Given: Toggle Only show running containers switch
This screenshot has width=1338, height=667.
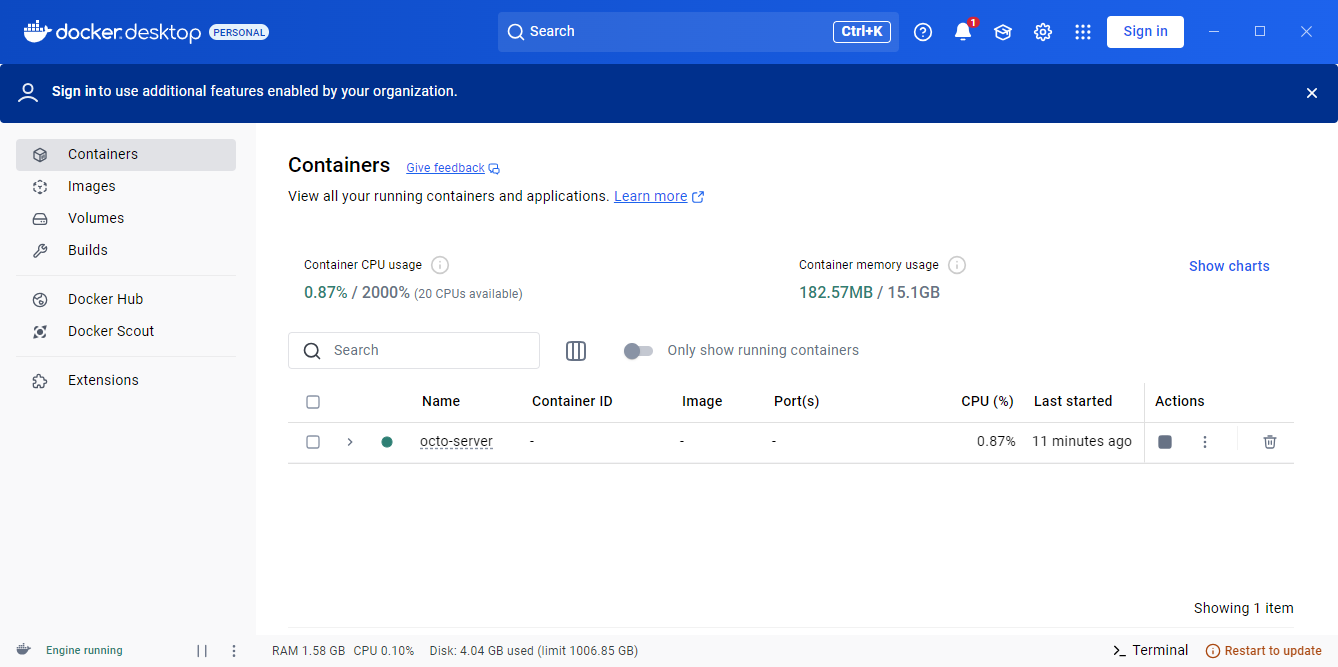Looking at the screenshot, I should [638, 351].
